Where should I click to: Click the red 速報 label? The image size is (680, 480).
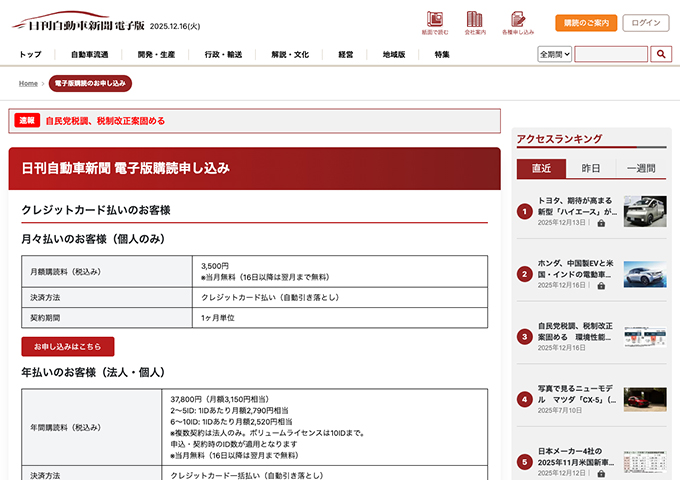27,121
